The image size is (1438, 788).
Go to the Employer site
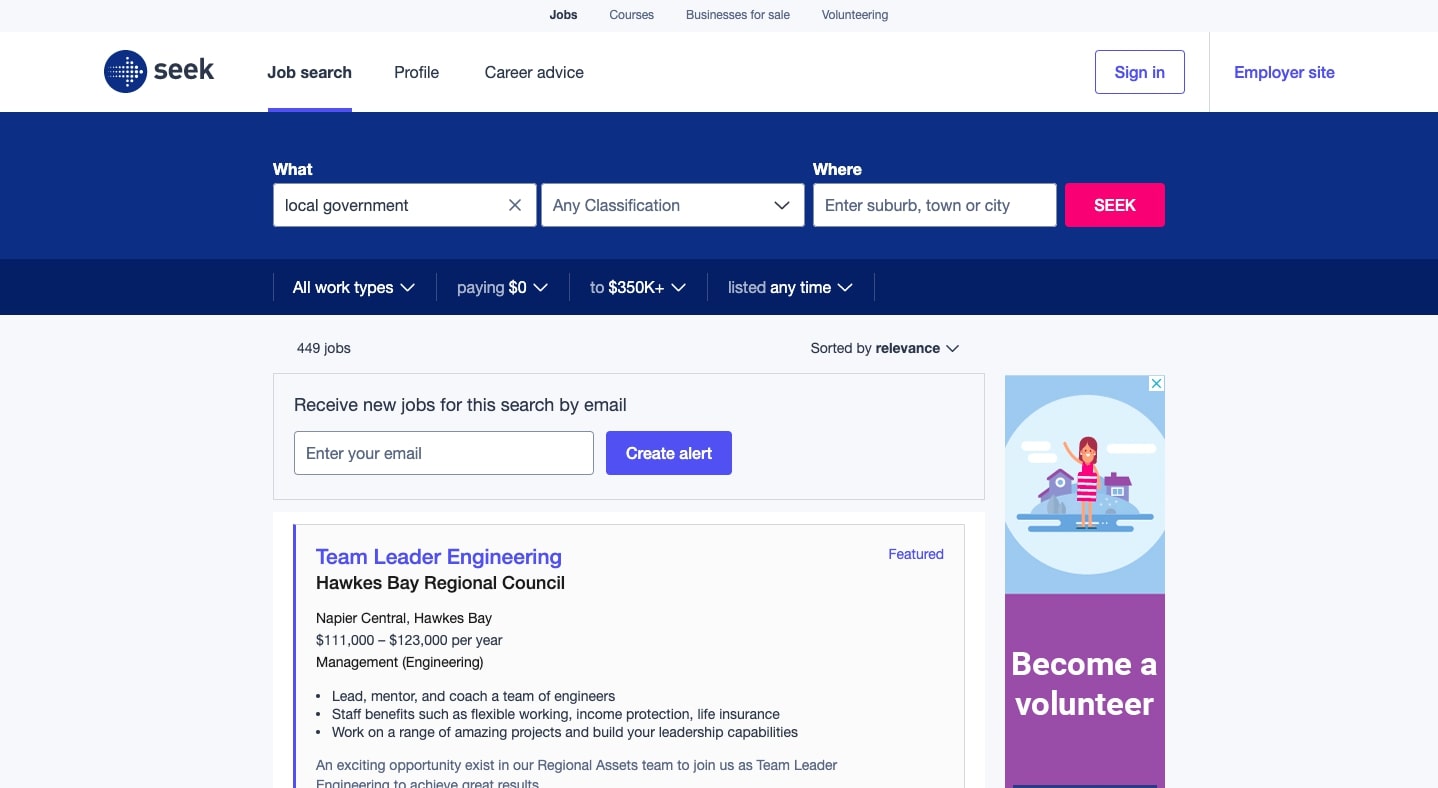(1284, 72)
